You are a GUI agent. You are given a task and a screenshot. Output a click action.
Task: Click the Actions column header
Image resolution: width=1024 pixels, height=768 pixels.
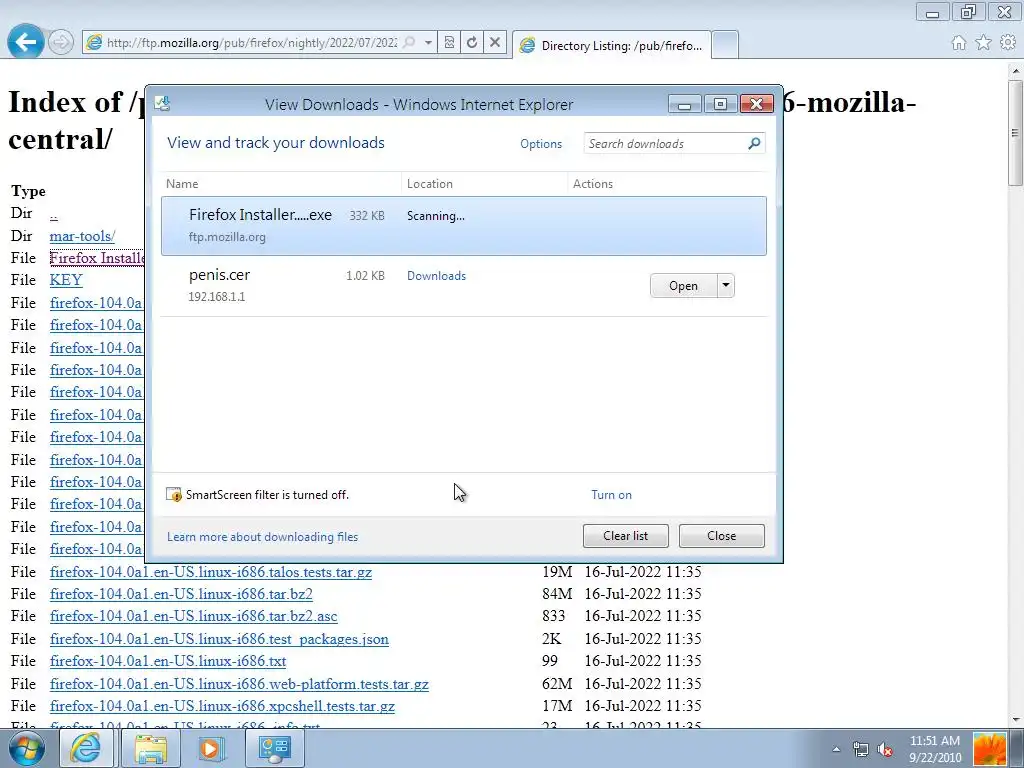(667, 184)
